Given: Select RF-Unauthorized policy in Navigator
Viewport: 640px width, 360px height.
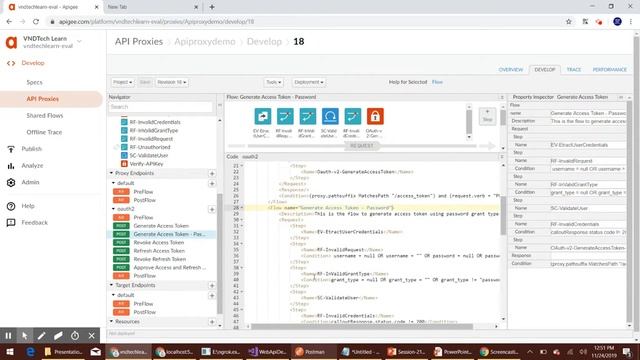Looking at the screenshot, I should pyautogui.click(x=150, y=147).
